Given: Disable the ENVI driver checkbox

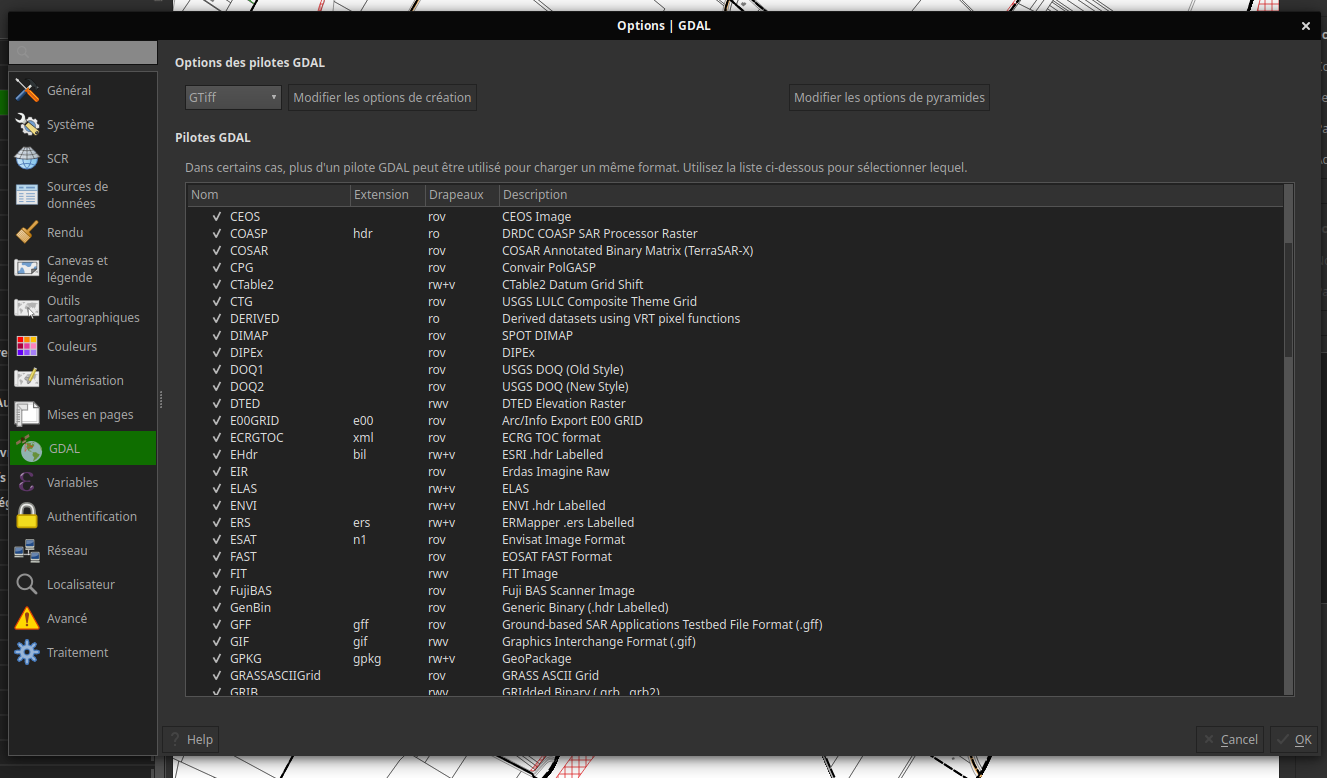Looking at the screenshot, I should pyautogui.click(x=216, y=505).
